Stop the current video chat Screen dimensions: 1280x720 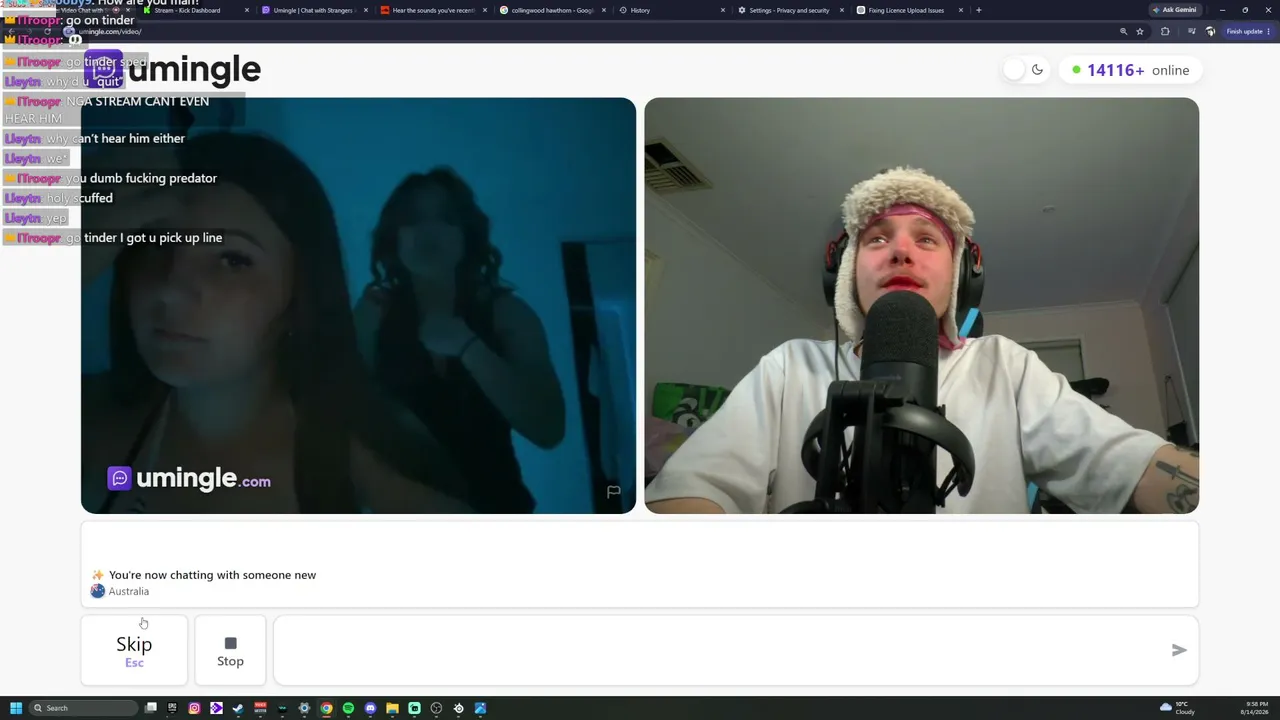point(230,650)
